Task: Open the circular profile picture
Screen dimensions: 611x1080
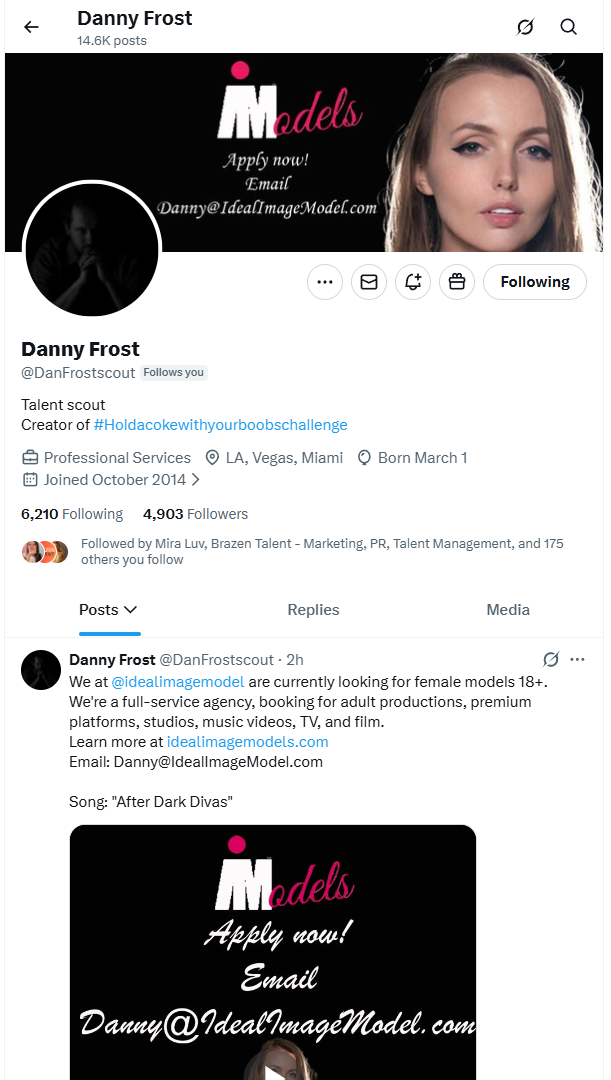Action: tap(91, 249)
